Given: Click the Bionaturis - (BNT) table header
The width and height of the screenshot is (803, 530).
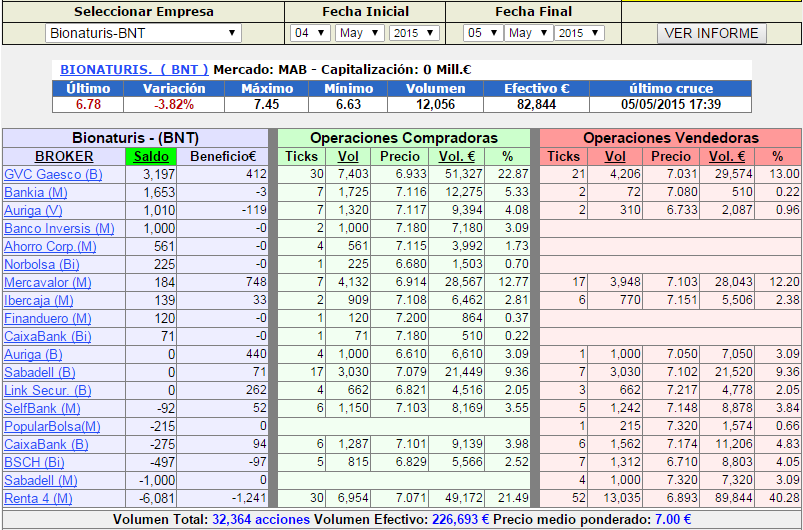Looking at the screenshot, I should (135, 138).
